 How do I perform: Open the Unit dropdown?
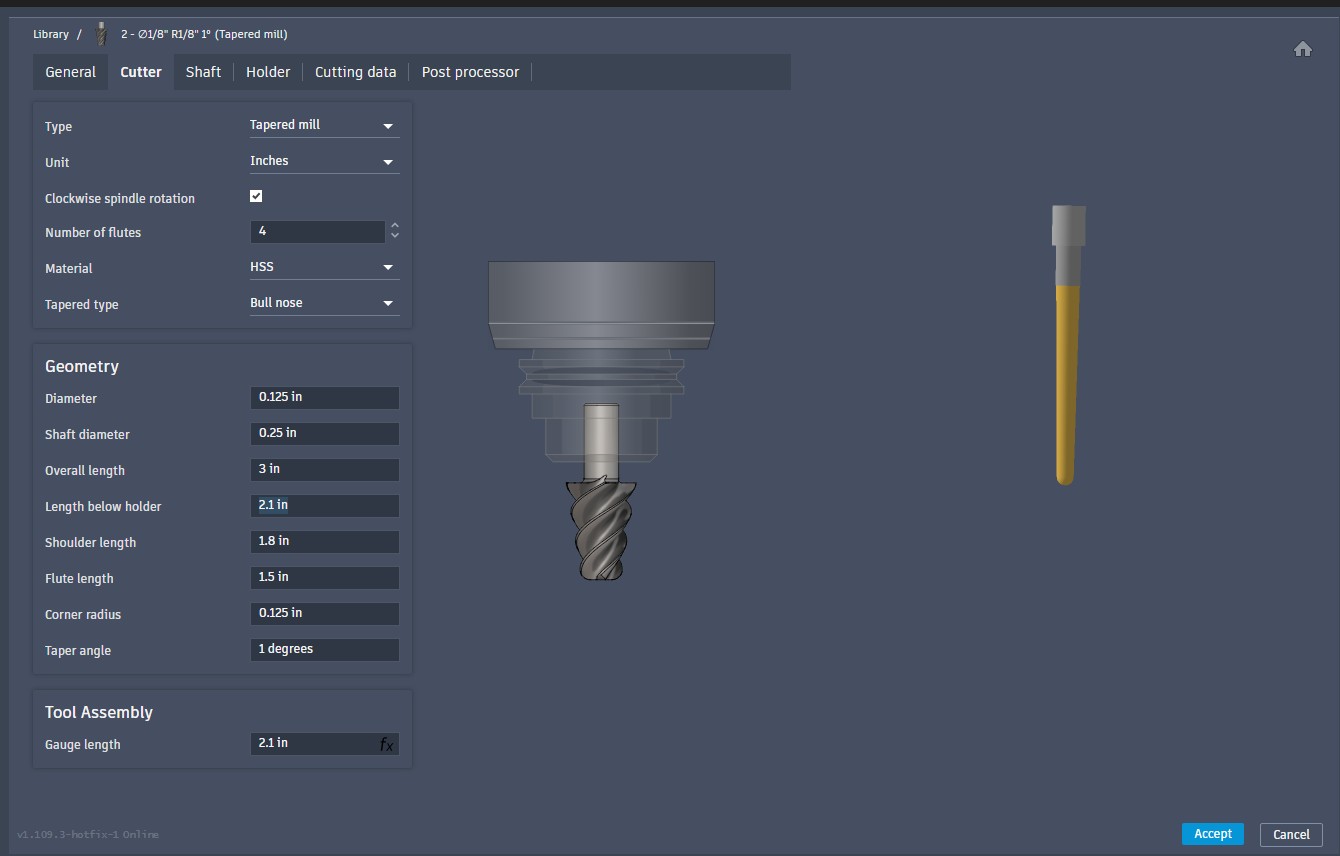pos(324,161)
